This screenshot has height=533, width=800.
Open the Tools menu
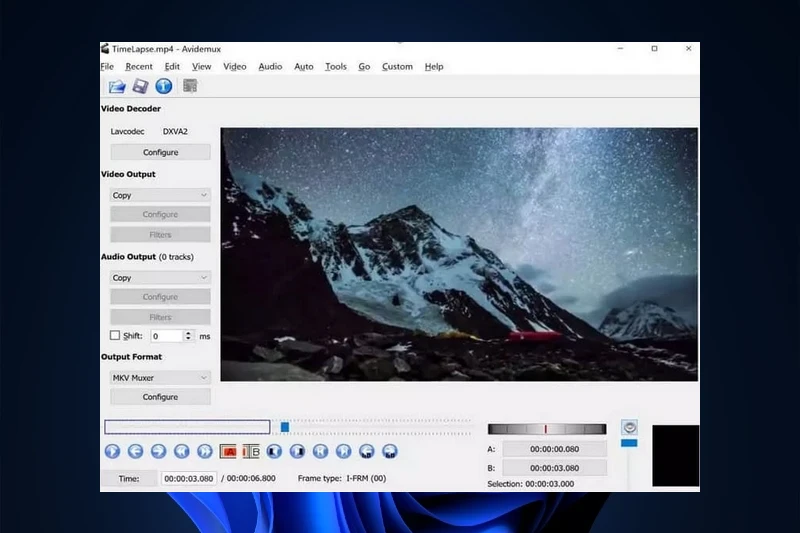coord(336,66)
